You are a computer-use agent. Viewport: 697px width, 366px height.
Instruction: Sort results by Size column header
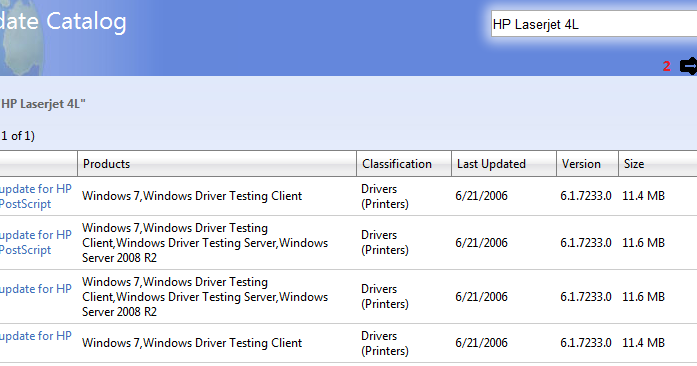pyautogui.click(x=657, y=164)
